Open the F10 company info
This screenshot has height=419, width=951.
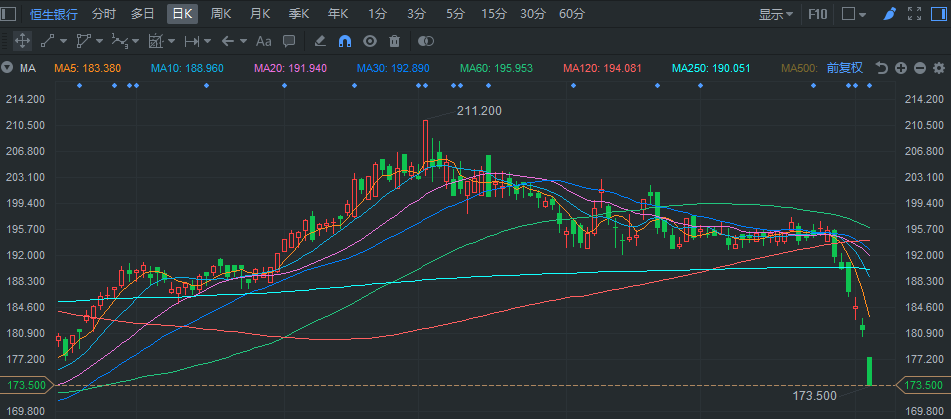click(818, 13)
